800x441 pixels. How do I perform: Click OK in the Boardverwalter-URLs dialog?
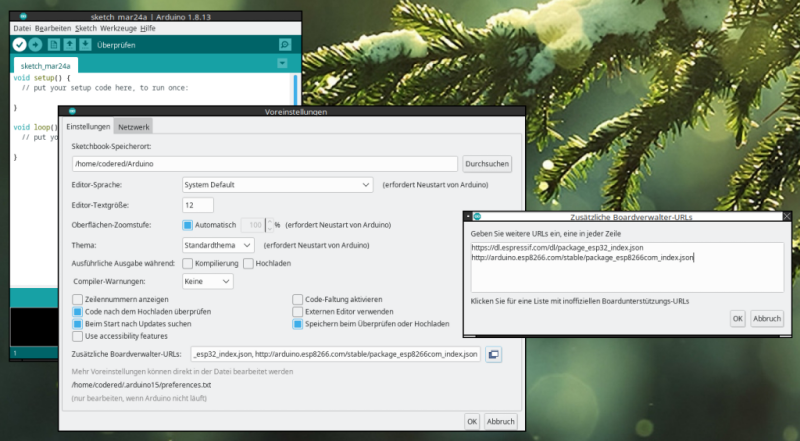[738, 318]
